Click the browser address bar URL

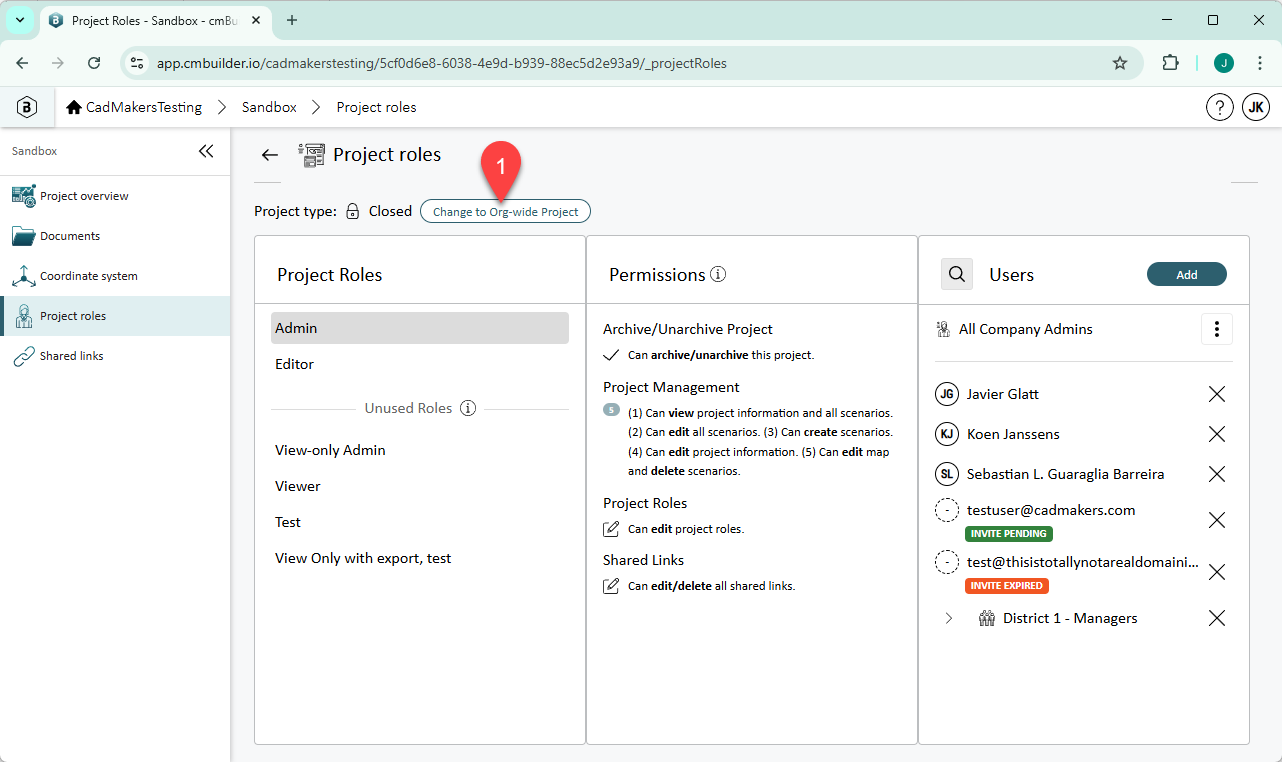pyautogui.click(x=441, y=63)
